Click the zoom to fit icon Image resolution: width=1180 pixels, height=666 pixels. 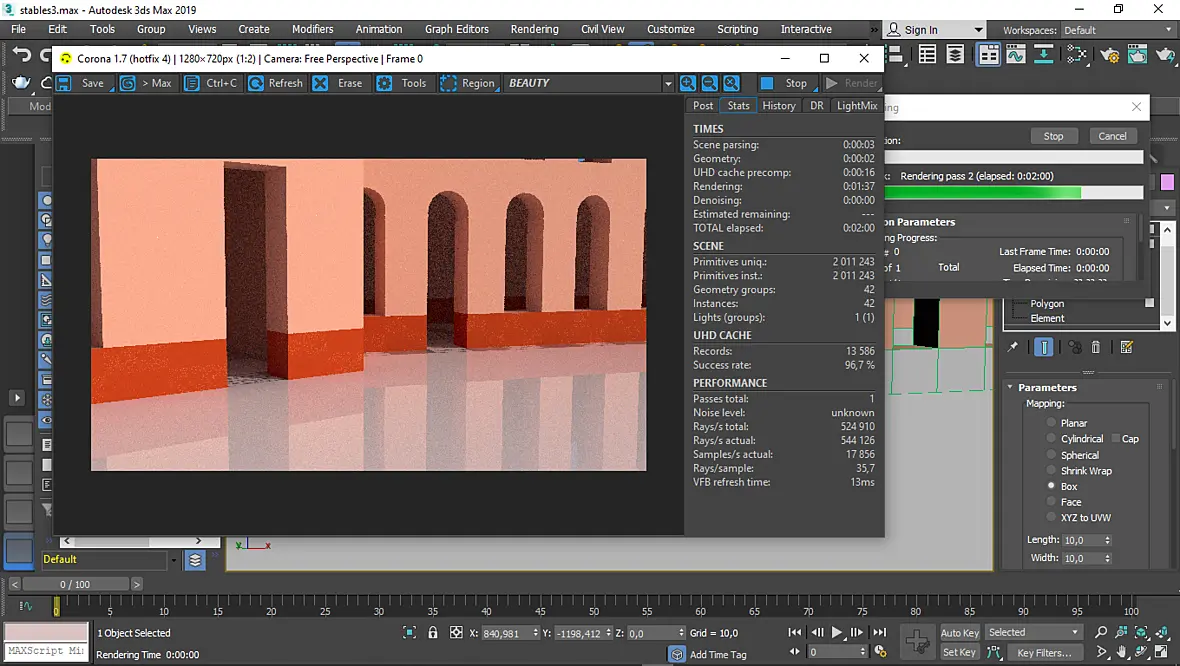coord(731,83)
